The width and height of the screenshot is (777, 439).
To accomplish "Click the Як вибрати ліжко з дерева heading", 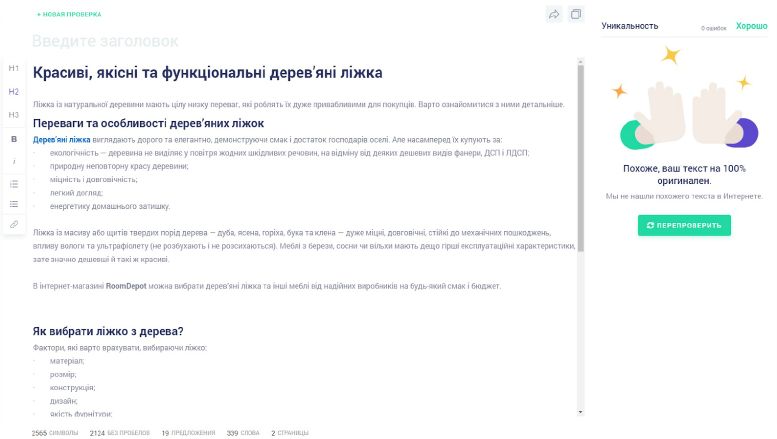I will pyautogui.click(x=108, y=331).
